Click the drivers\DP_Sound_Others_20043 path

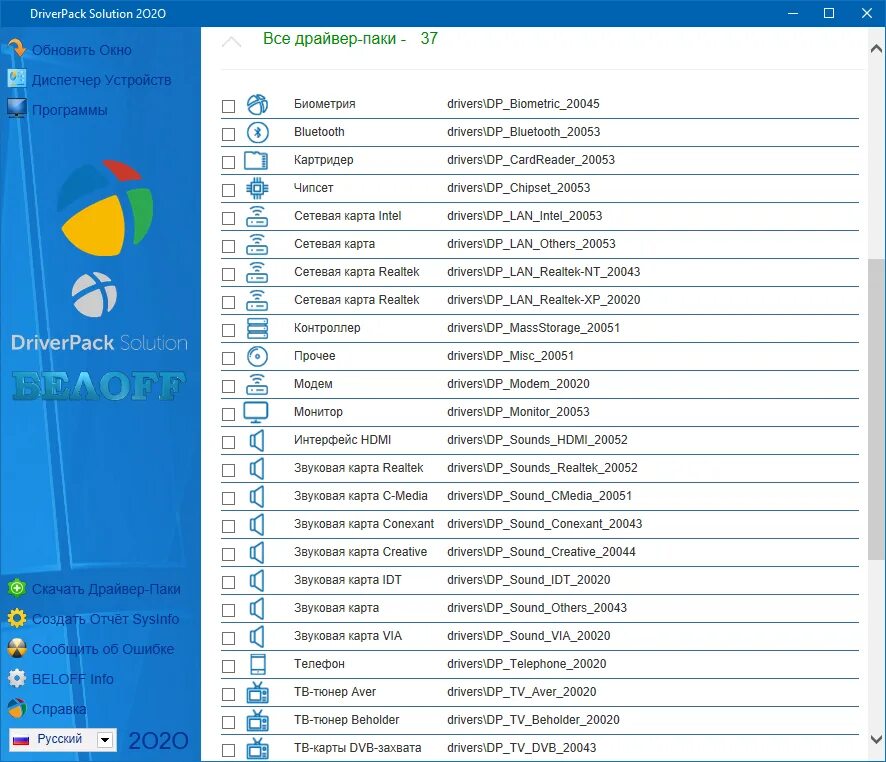click(537, 608)
